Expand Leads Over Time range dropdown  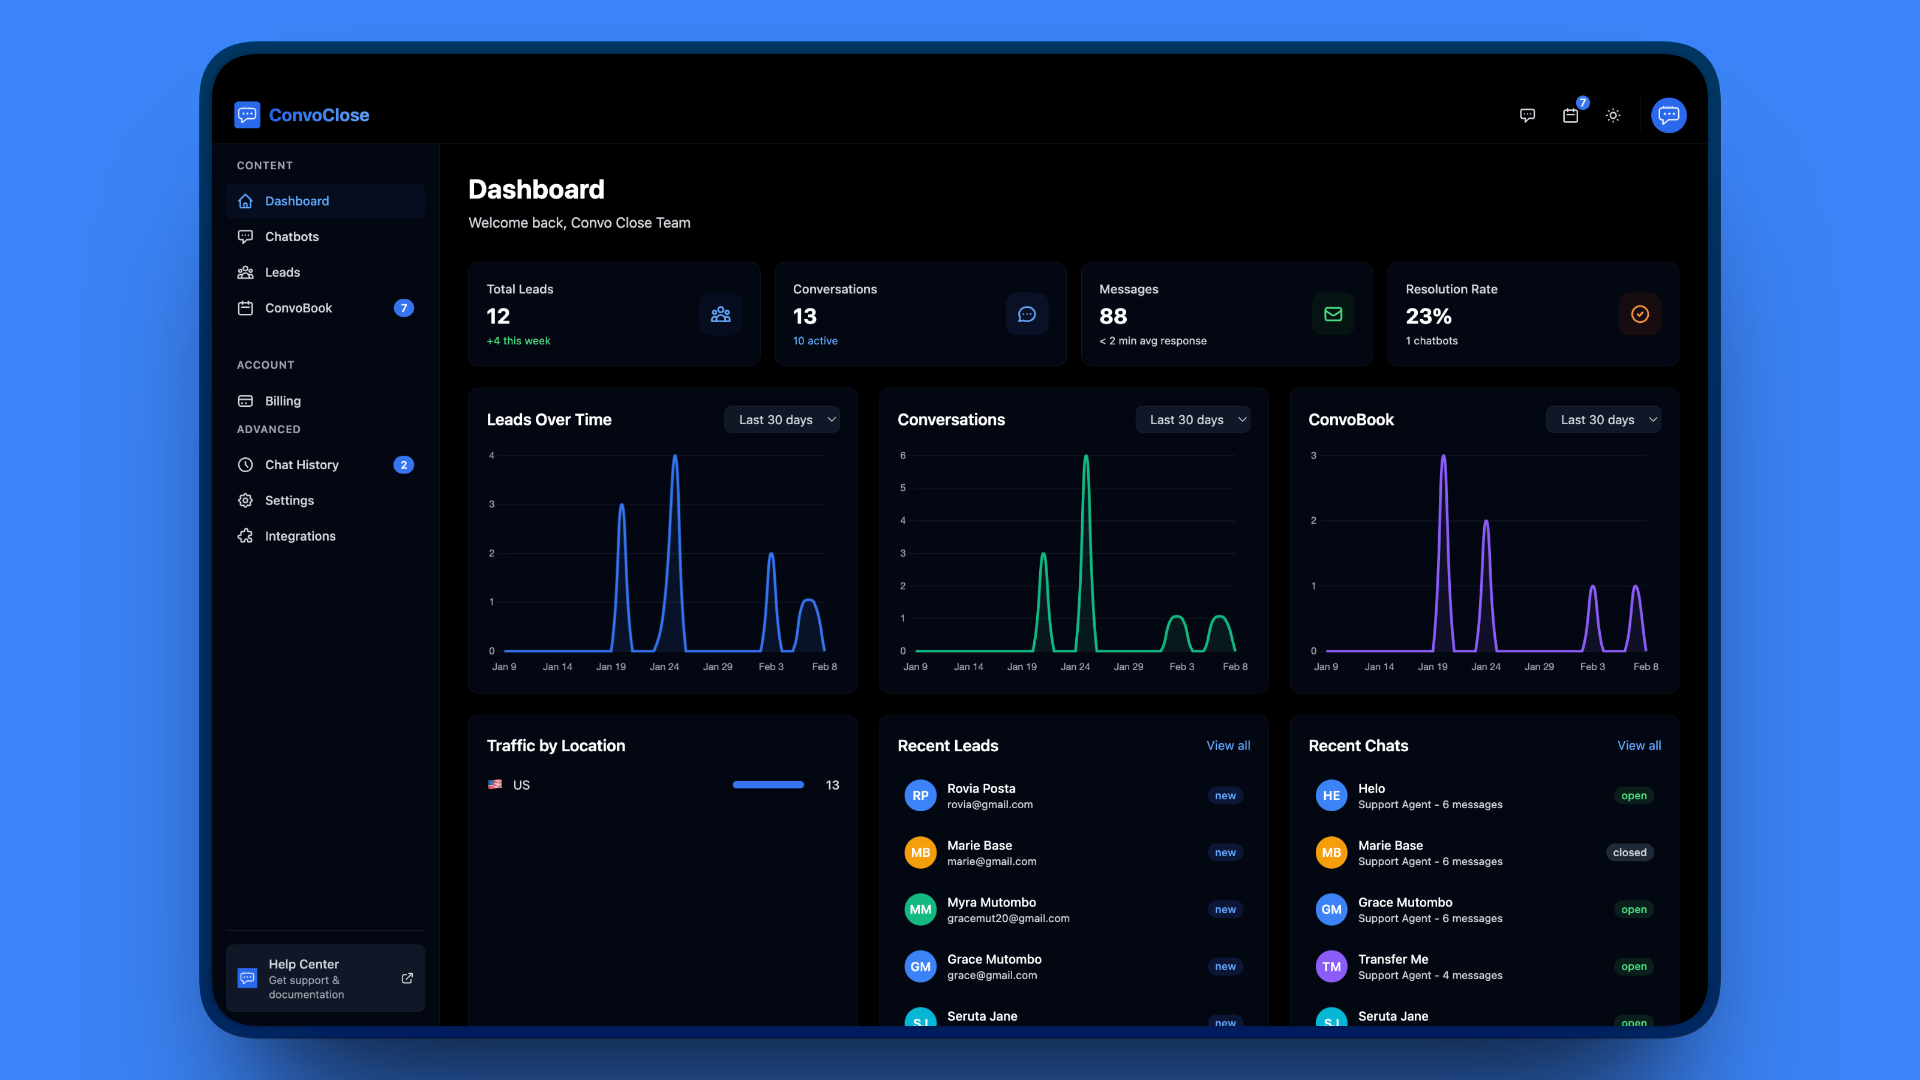point(782,420)
